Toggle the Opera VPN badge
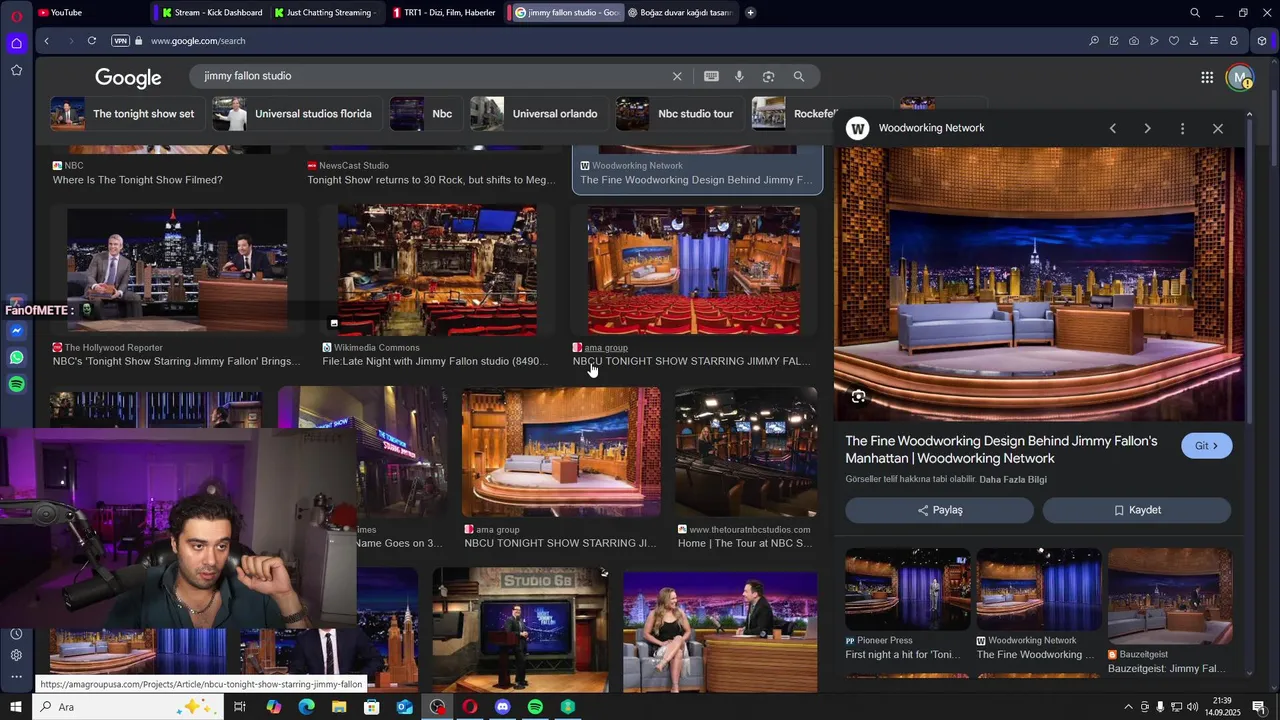The image size is (1280, 720). click(121, 41)
